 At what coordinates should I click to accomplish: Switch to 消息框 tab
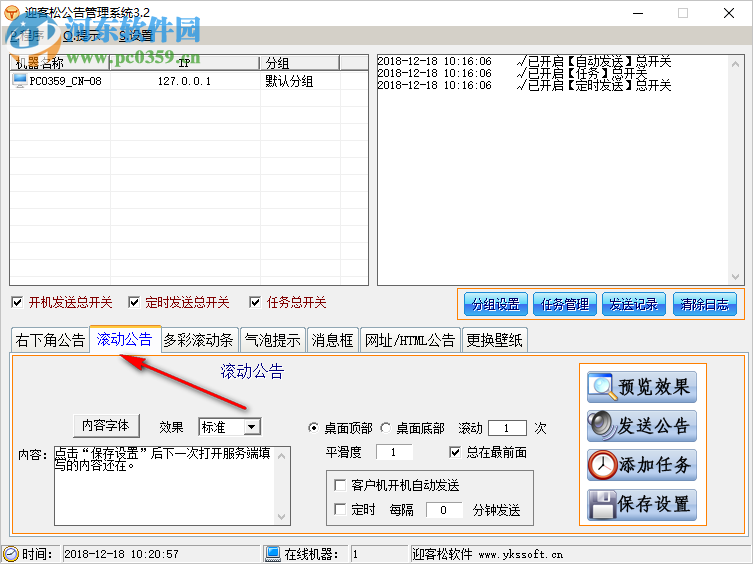pos(332,340)
